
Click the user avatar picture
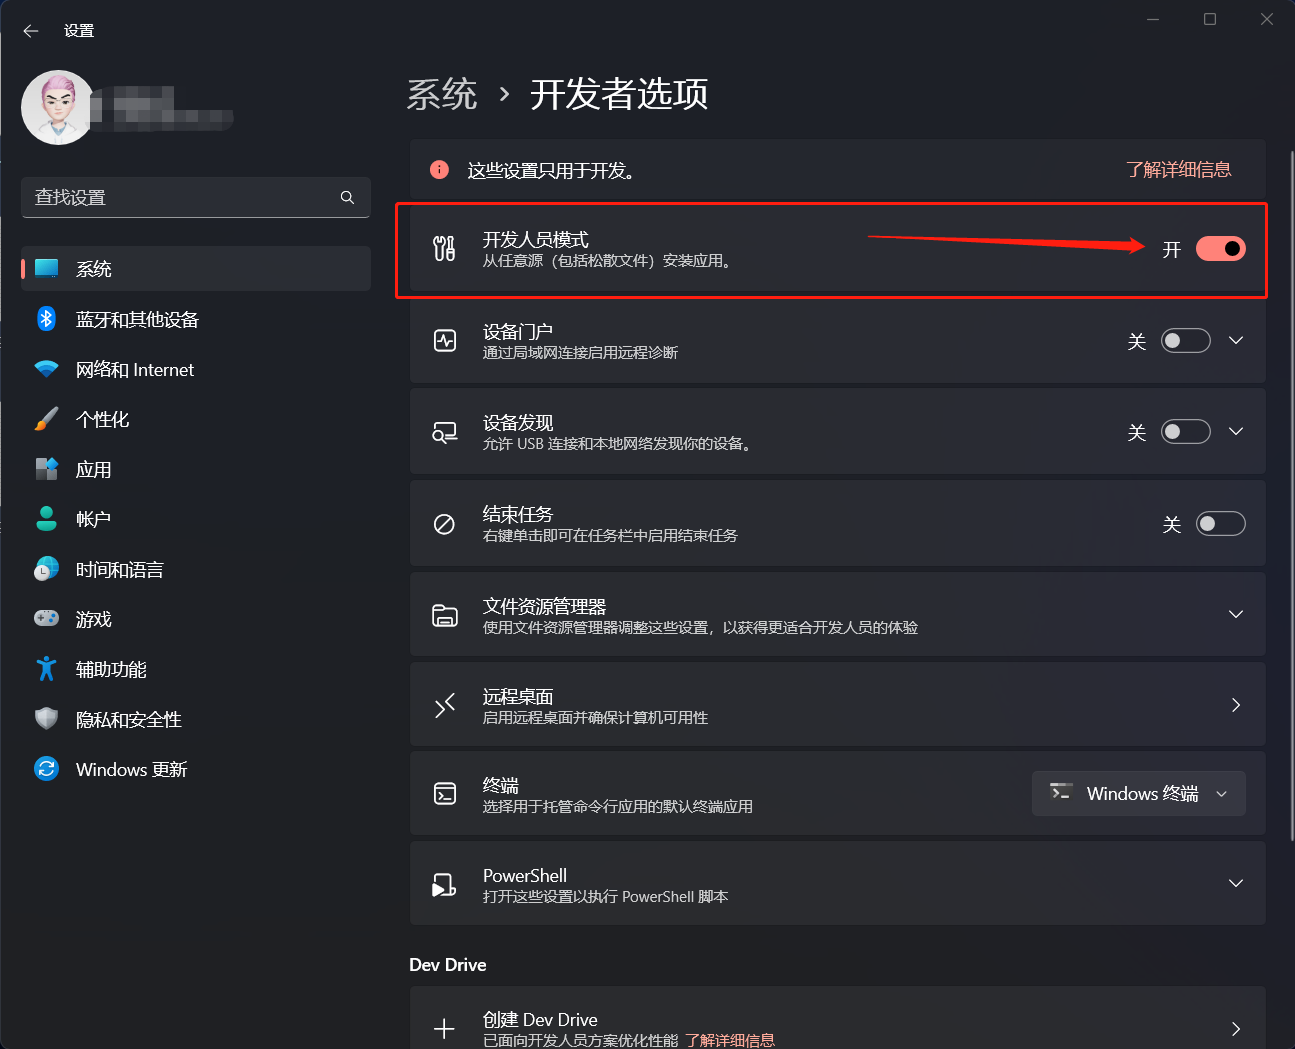pos(57,107)
